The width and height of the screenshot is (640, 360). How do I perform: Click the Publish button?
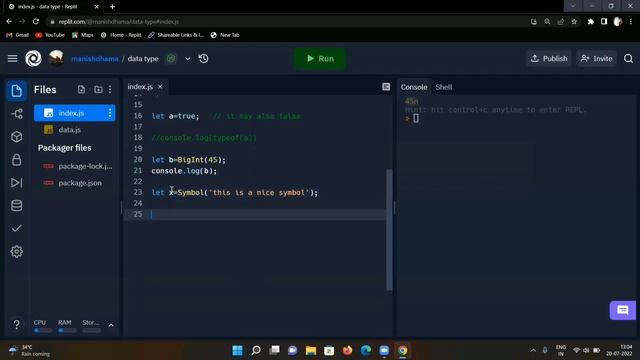(x=549, y=59)
